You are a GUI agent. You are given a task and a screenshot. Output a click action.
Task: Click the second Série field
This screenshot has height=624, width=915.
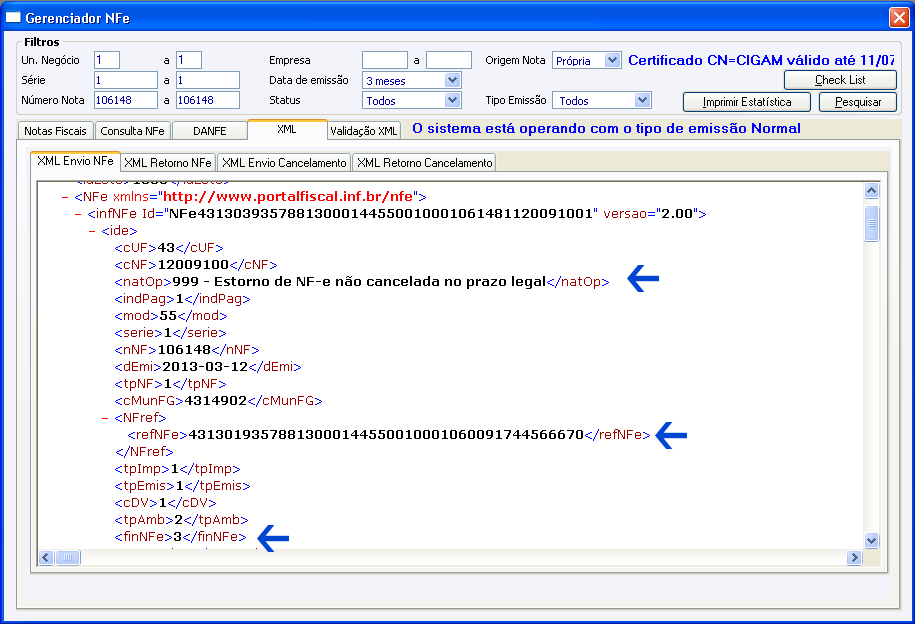[x=208, y=79]
